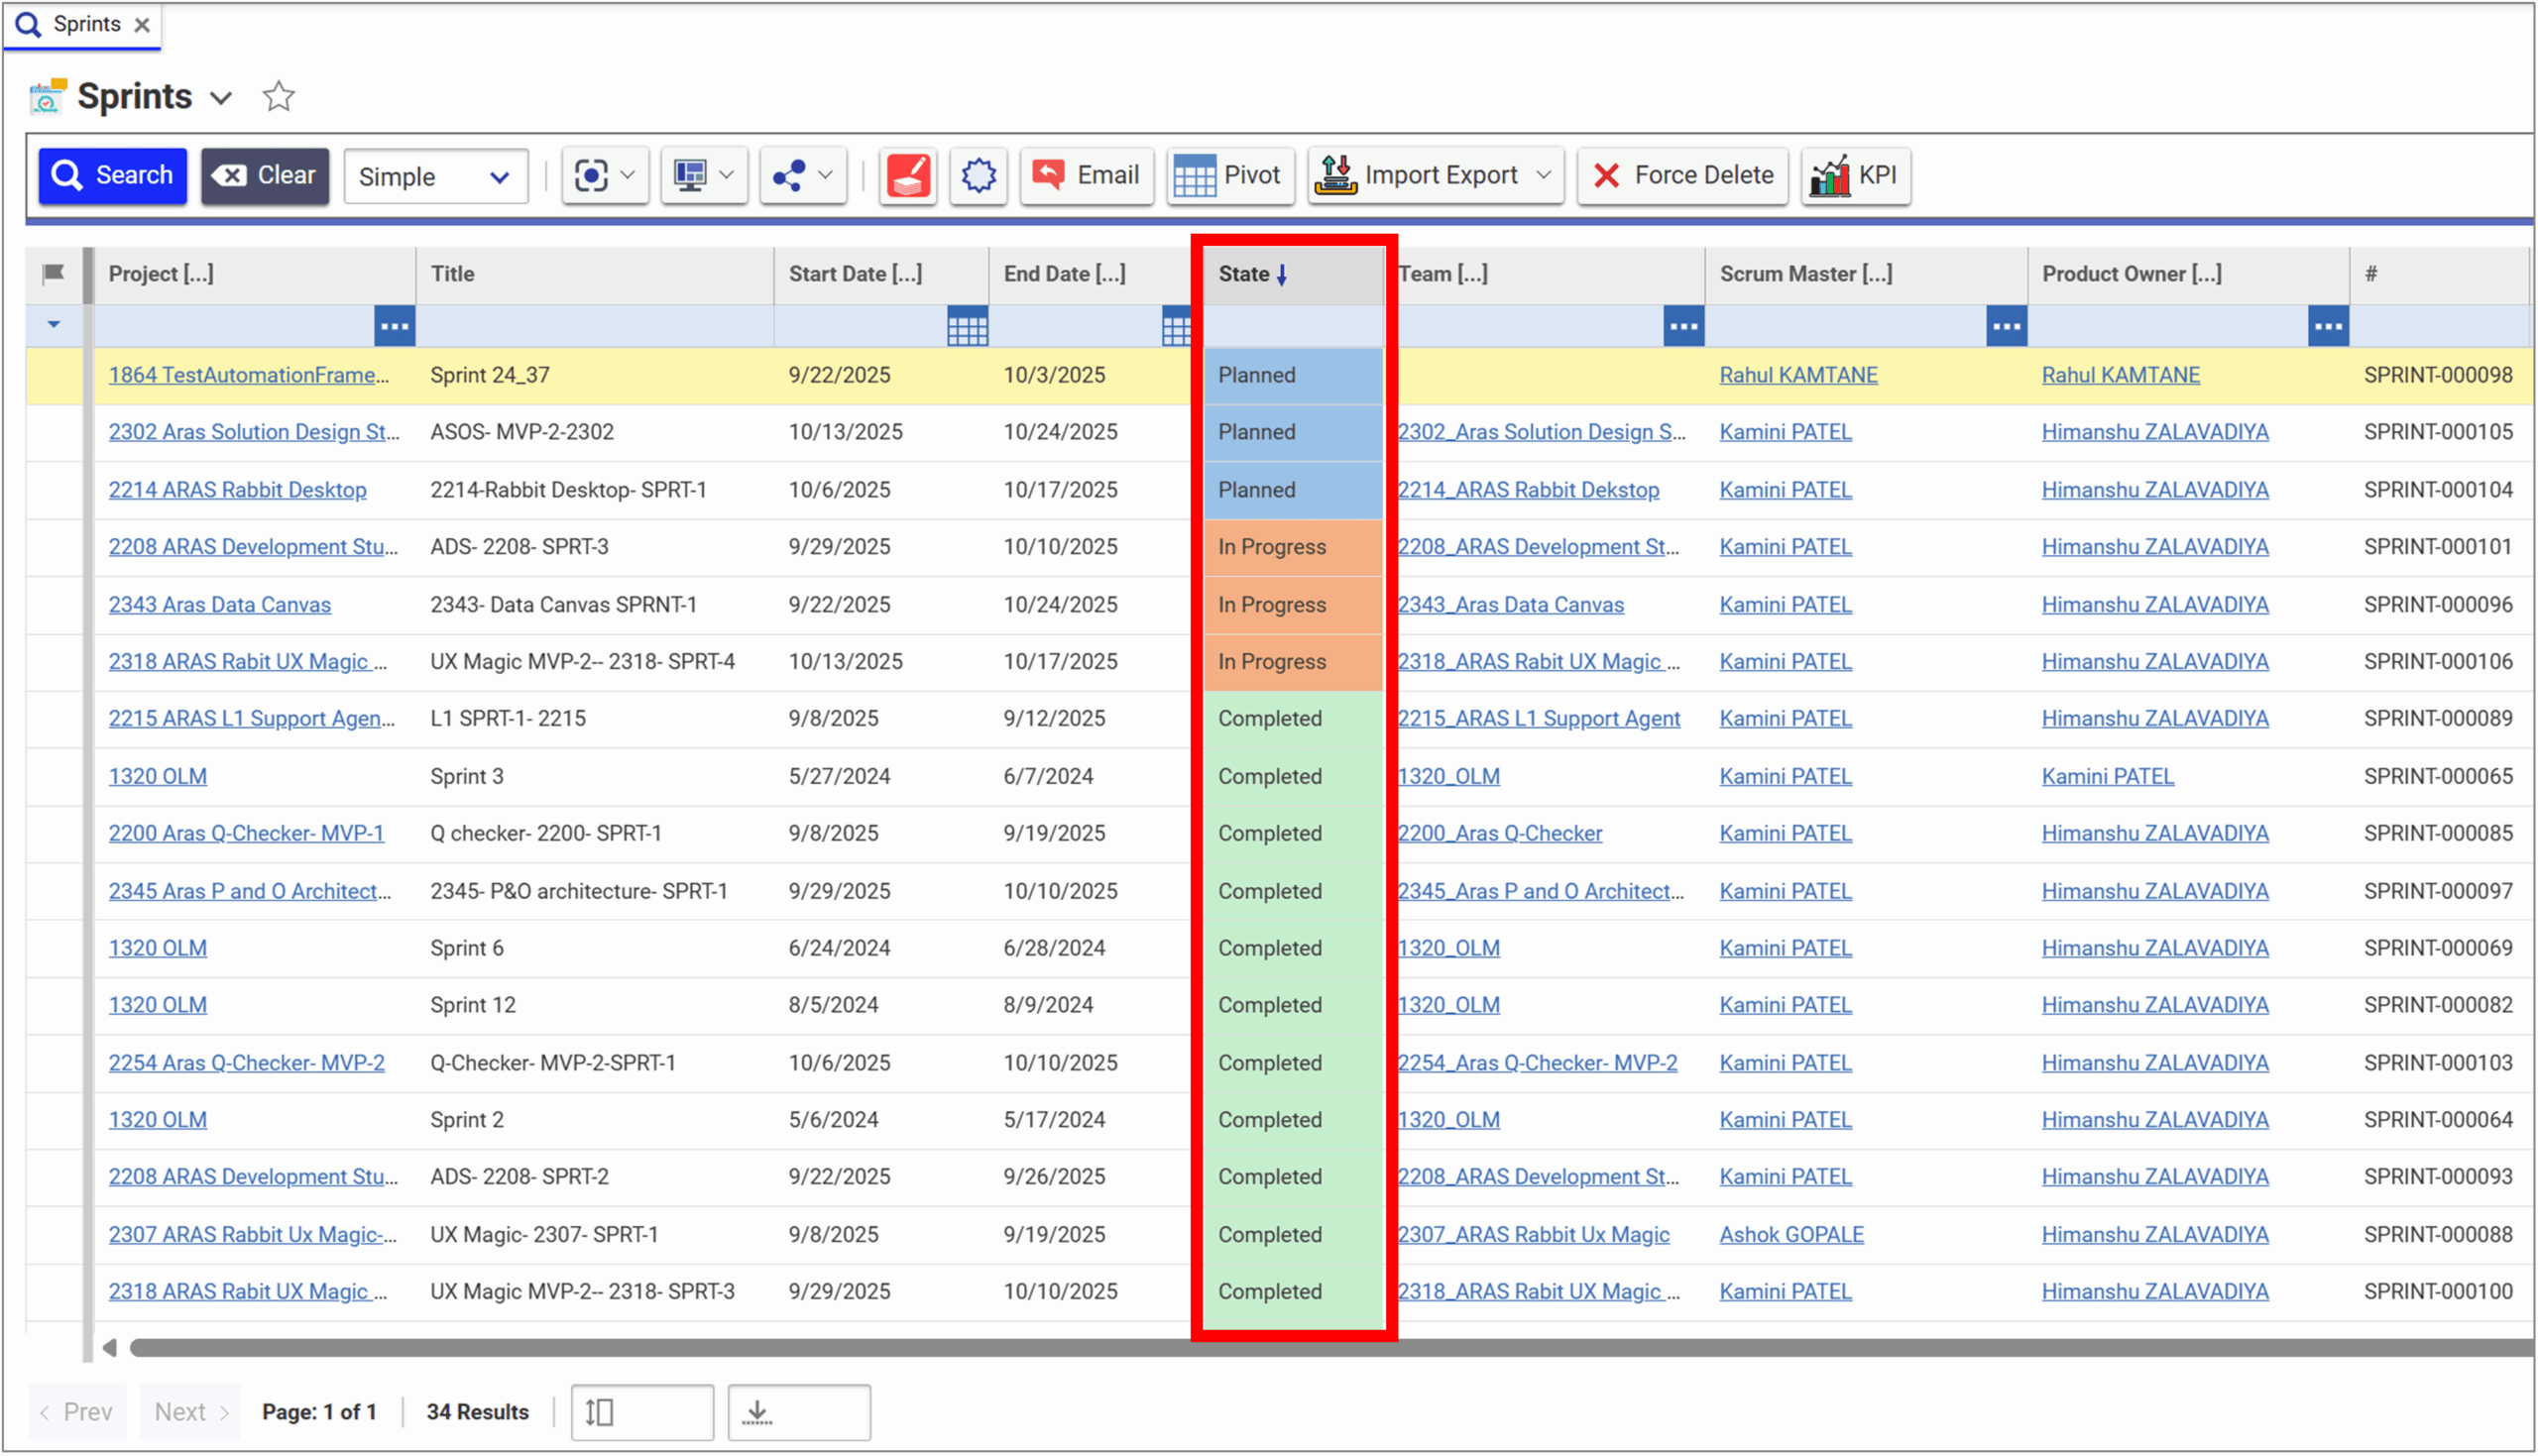Click the red edit pencil icon
The width and height of the screenshot is (2538, 1456).
[908, 176]
